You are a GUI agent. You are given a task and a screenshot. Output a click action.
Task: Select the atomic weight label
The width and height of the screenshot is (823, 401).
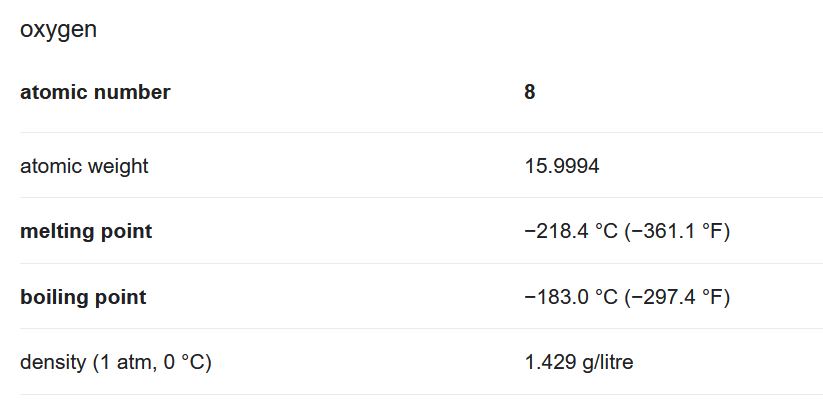[x=84, y=166]
